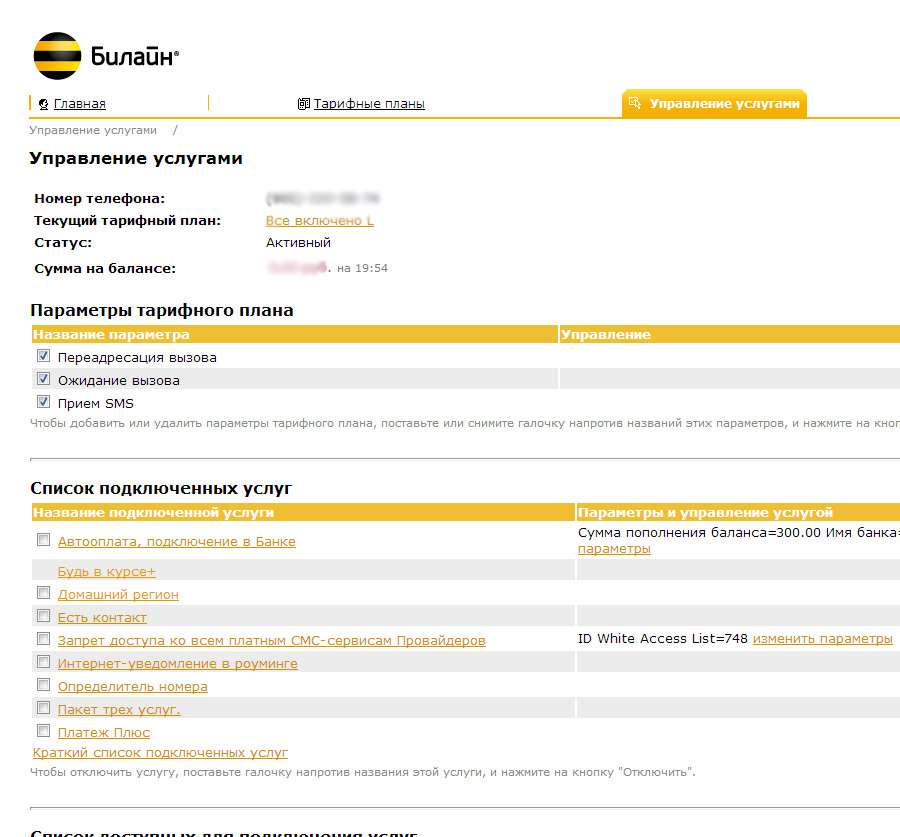The image size is (900, 837).
Task: Uncheck Ожидание вызова checkbox
Action: click(44, 379)
